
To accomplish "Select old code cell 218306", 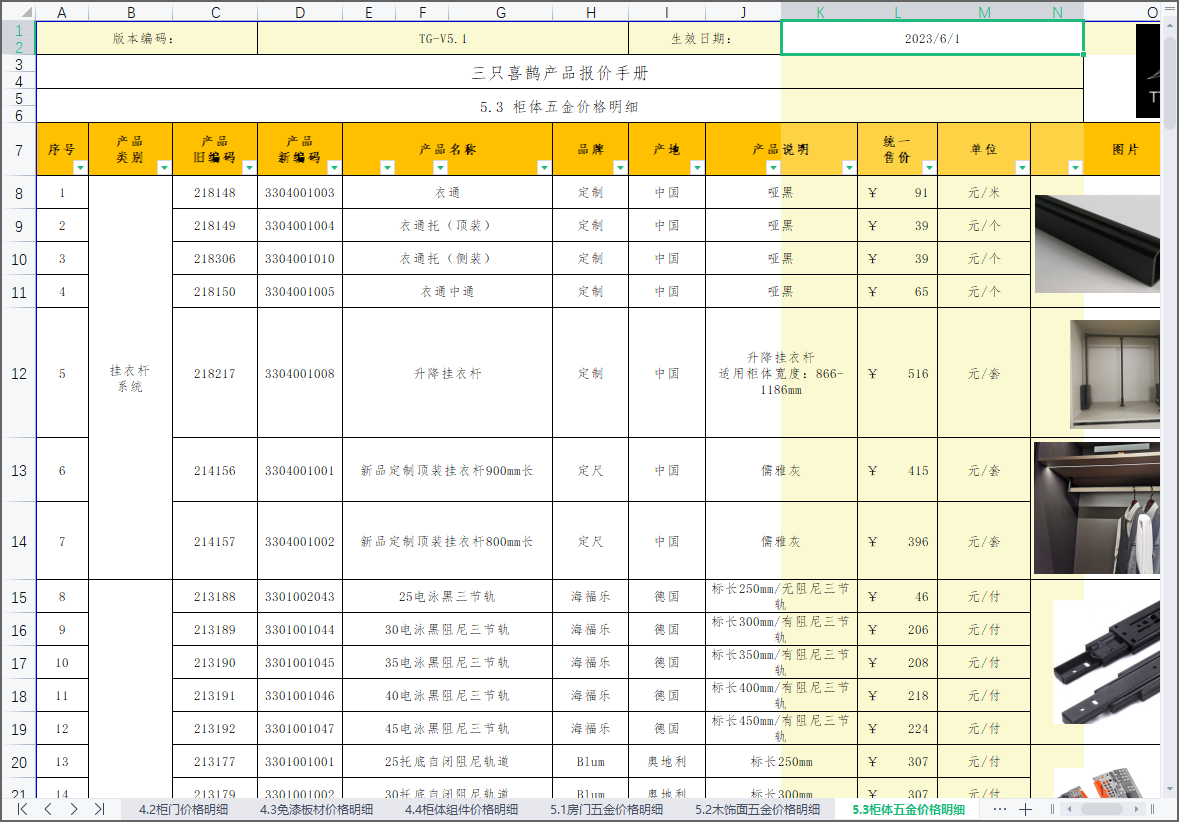I will pos(215,259).
